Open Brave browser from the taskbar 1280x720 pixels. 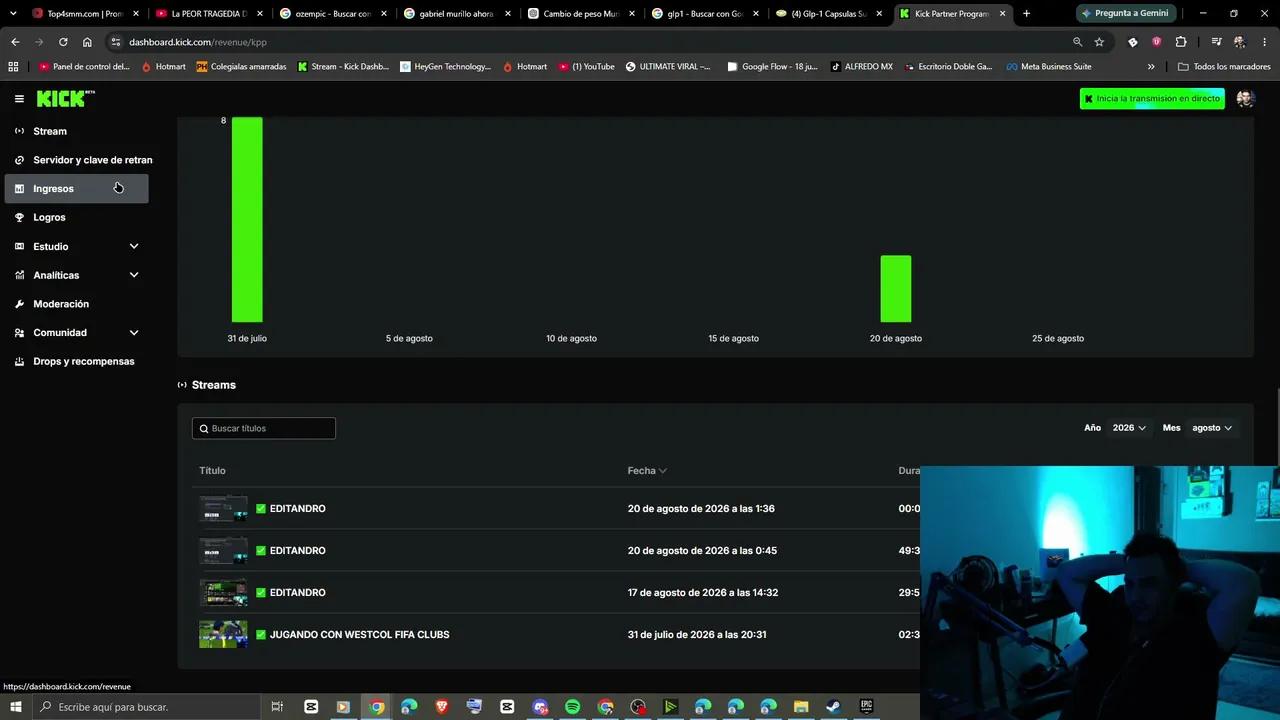pyautogui.click(x=442, y=707)
